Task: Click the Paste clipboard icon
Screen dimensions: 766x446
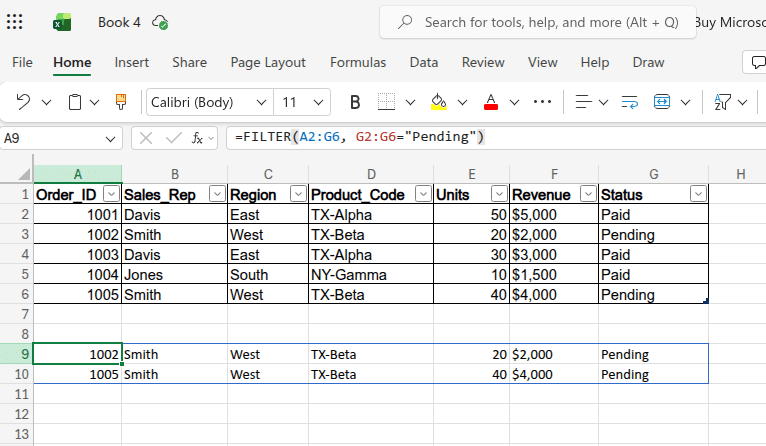Action: click(x=75, y=102)
